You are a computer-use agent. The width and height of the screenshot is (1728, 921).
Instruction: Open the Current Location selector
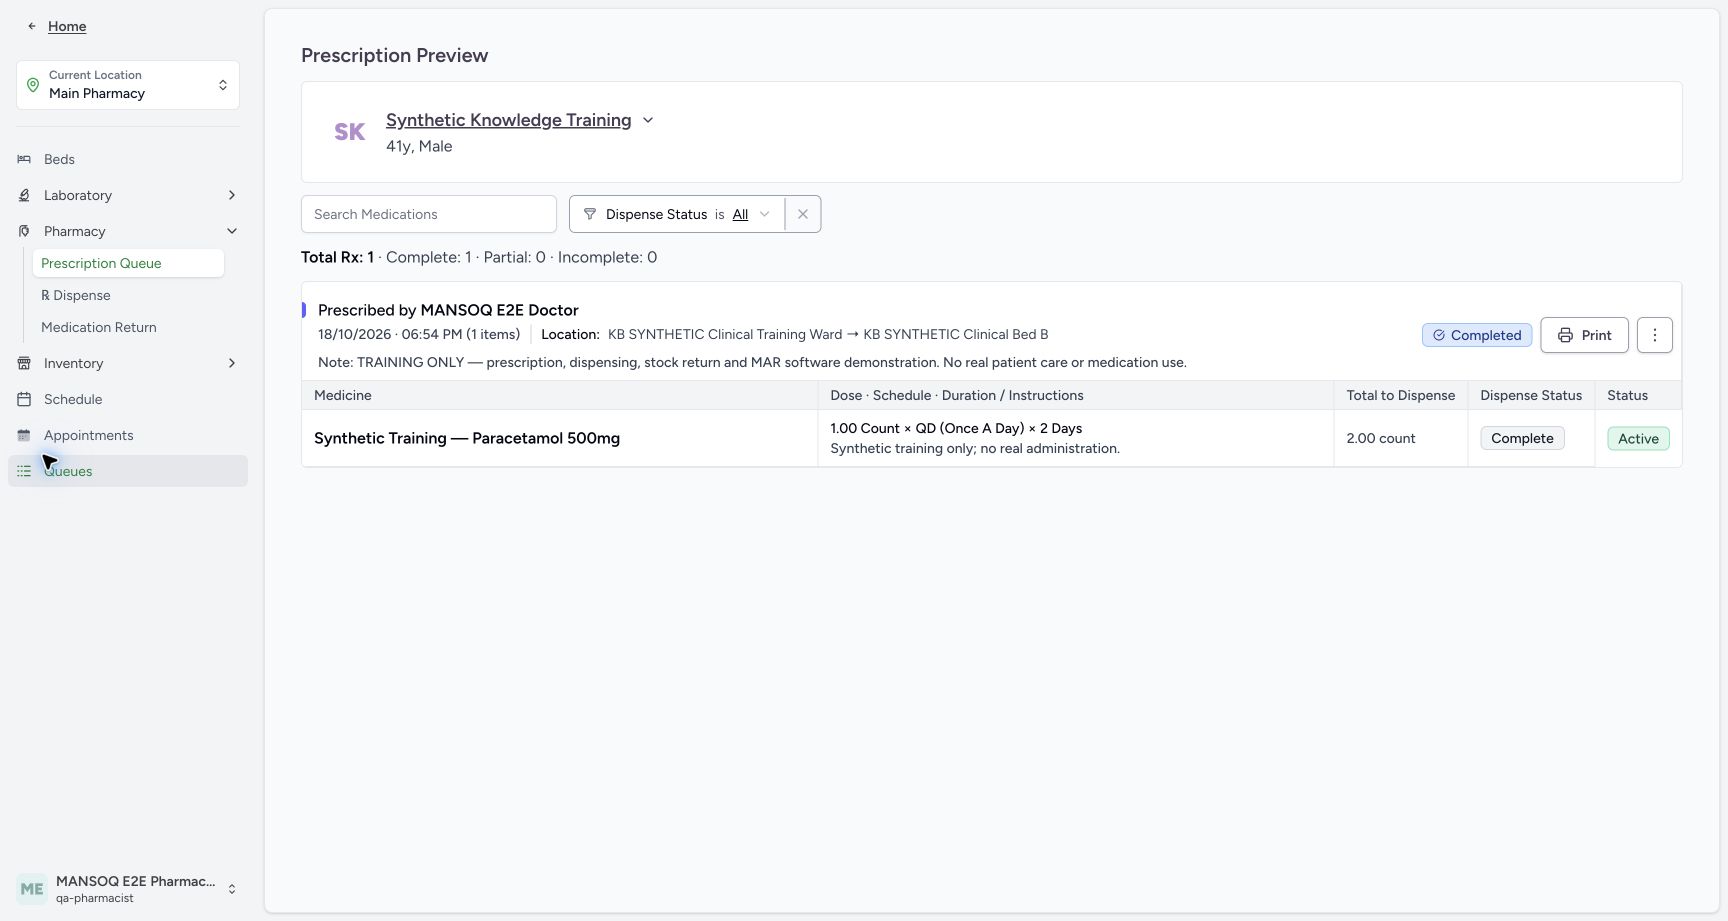[128, 85]
